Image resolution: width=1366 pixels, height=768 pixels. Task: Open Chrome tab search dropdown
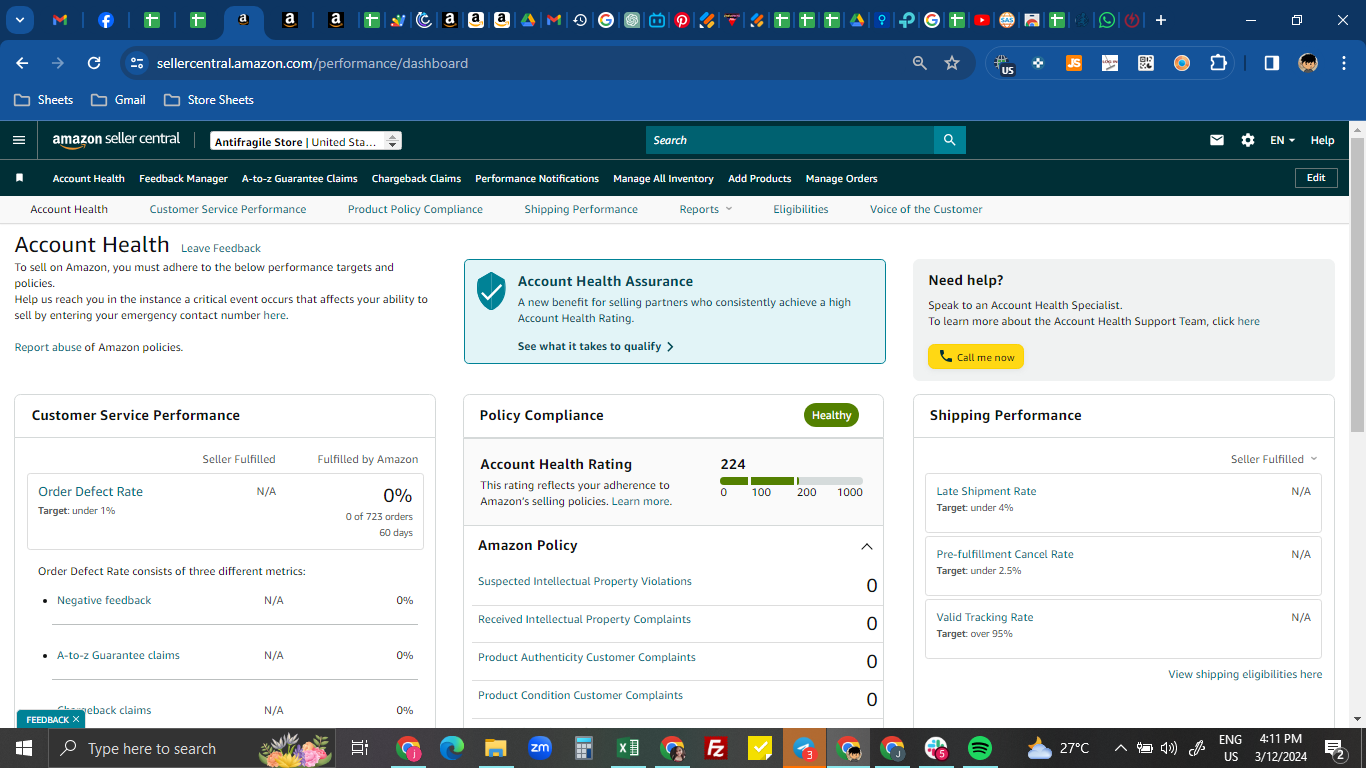21,20
